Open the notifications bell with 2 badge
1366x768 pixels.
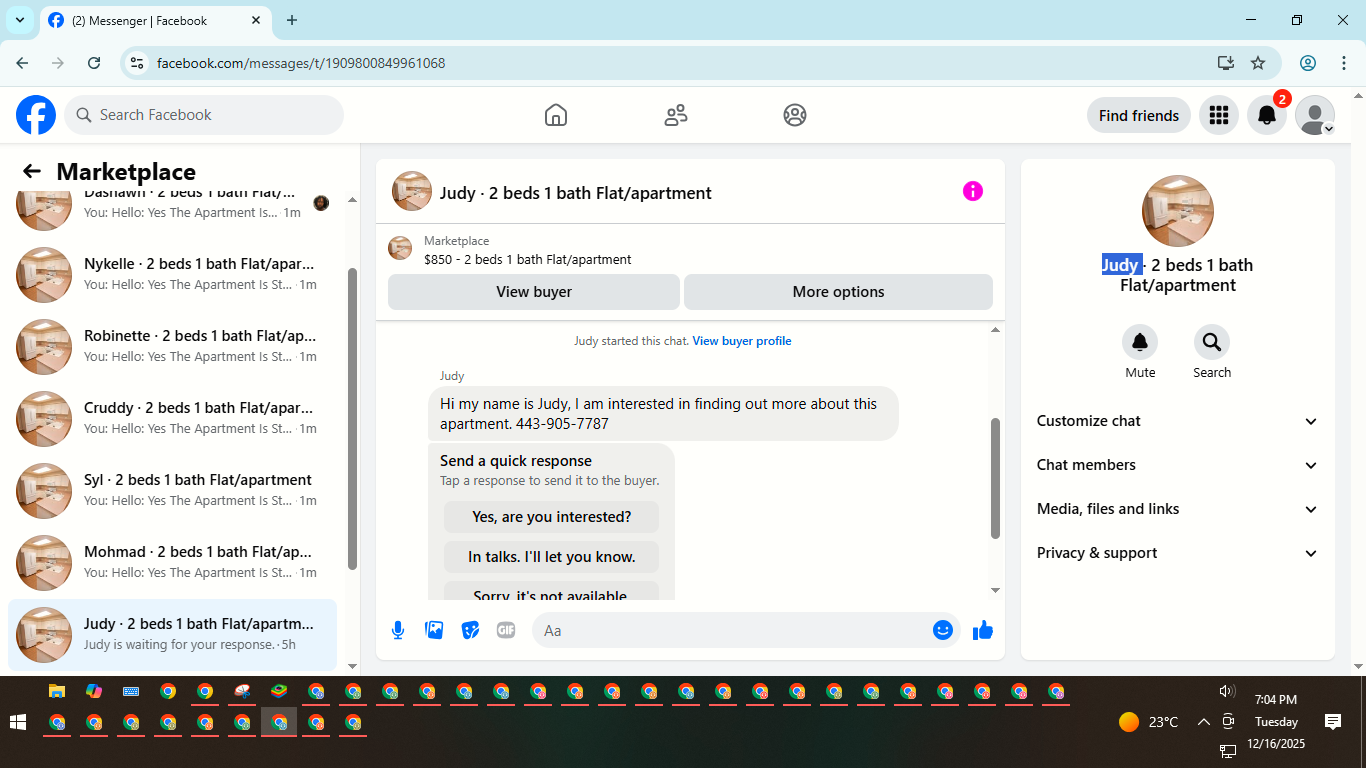1267,115
